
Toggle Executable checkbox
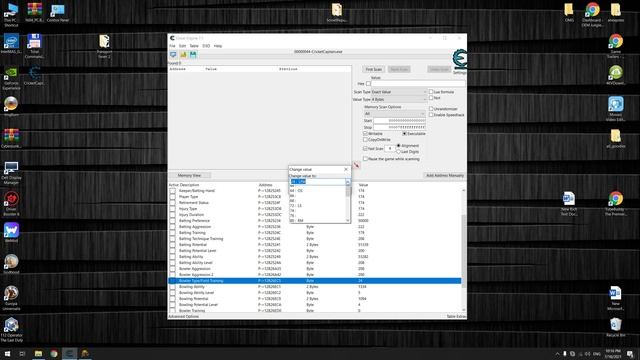click(x=404, y=133)
